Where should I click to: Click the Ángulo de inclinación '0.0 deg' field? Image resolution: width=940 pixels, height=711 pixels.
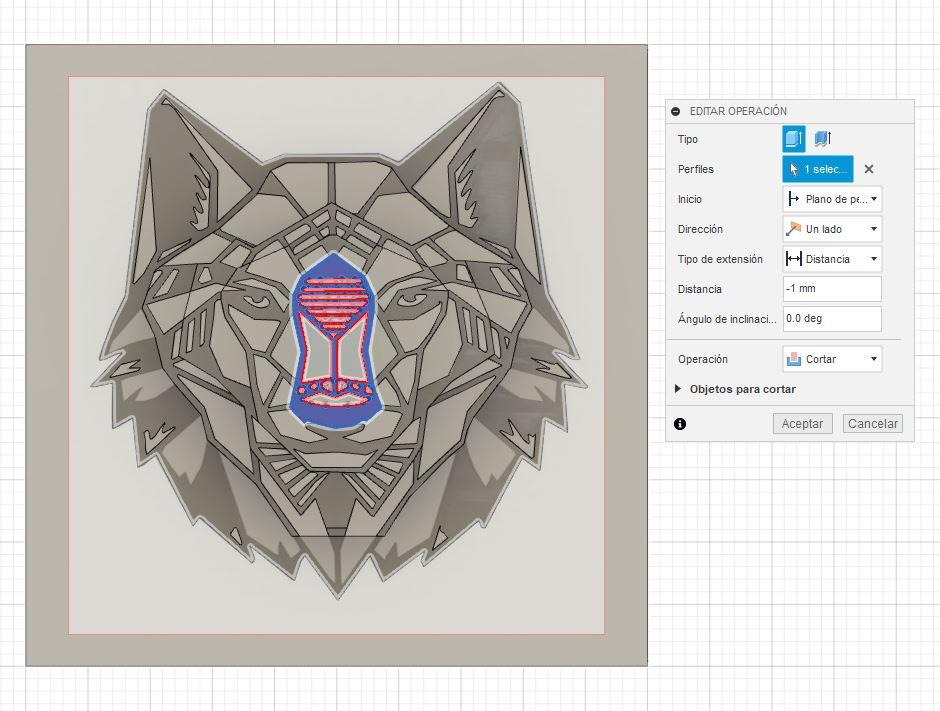832,318
